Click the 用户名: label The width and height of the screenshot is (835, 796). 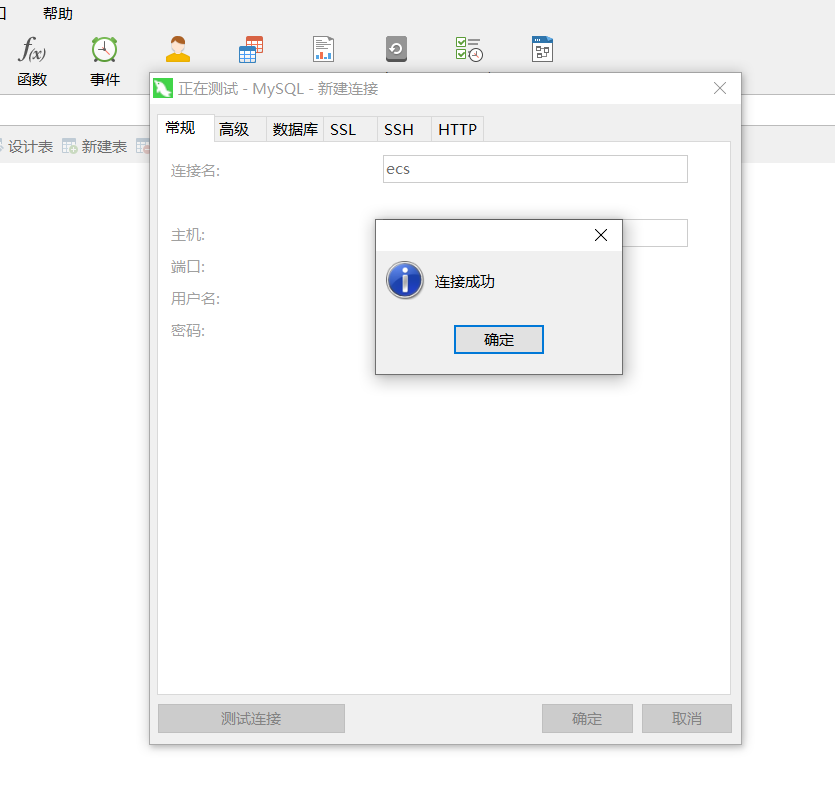[195, 299]
